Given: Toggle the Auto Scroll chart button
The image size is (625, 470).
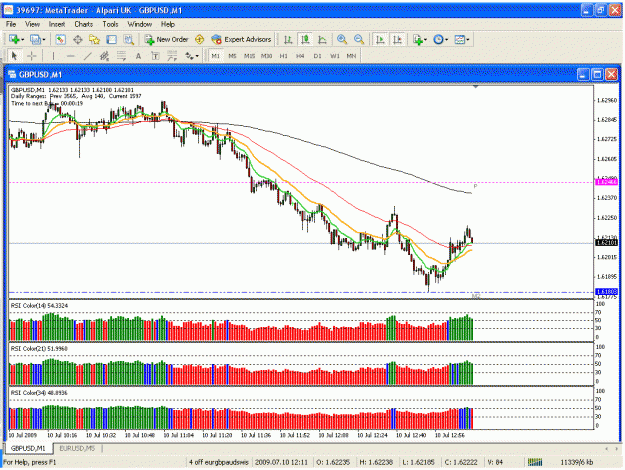Looking at the screenshot, I should (380, 39).
